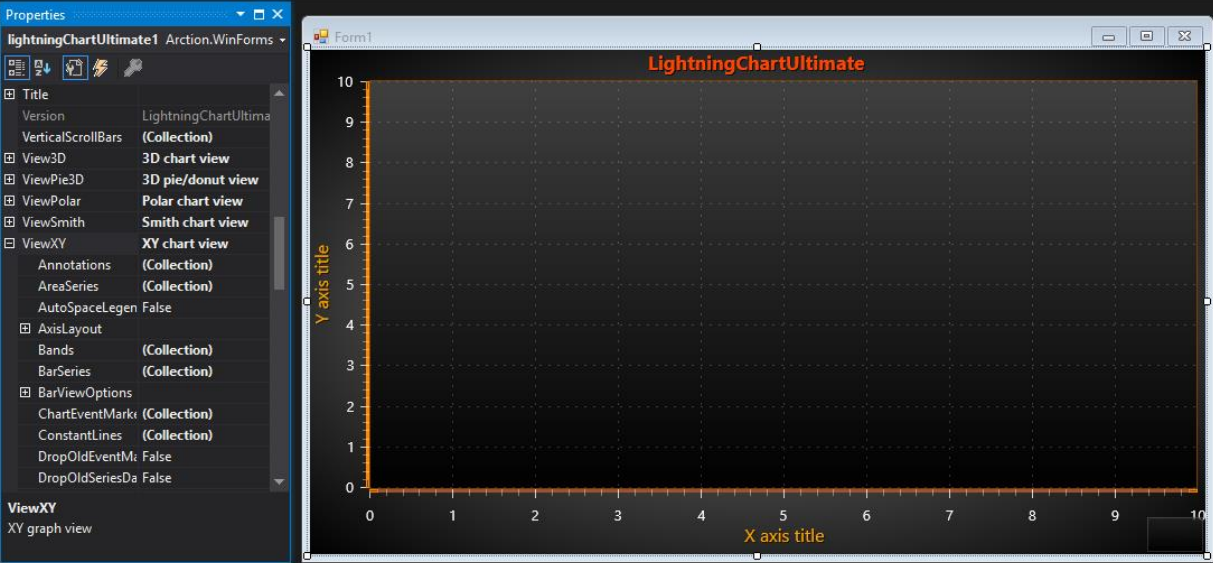Open the Properties window position menu arrow

point(241,15)
